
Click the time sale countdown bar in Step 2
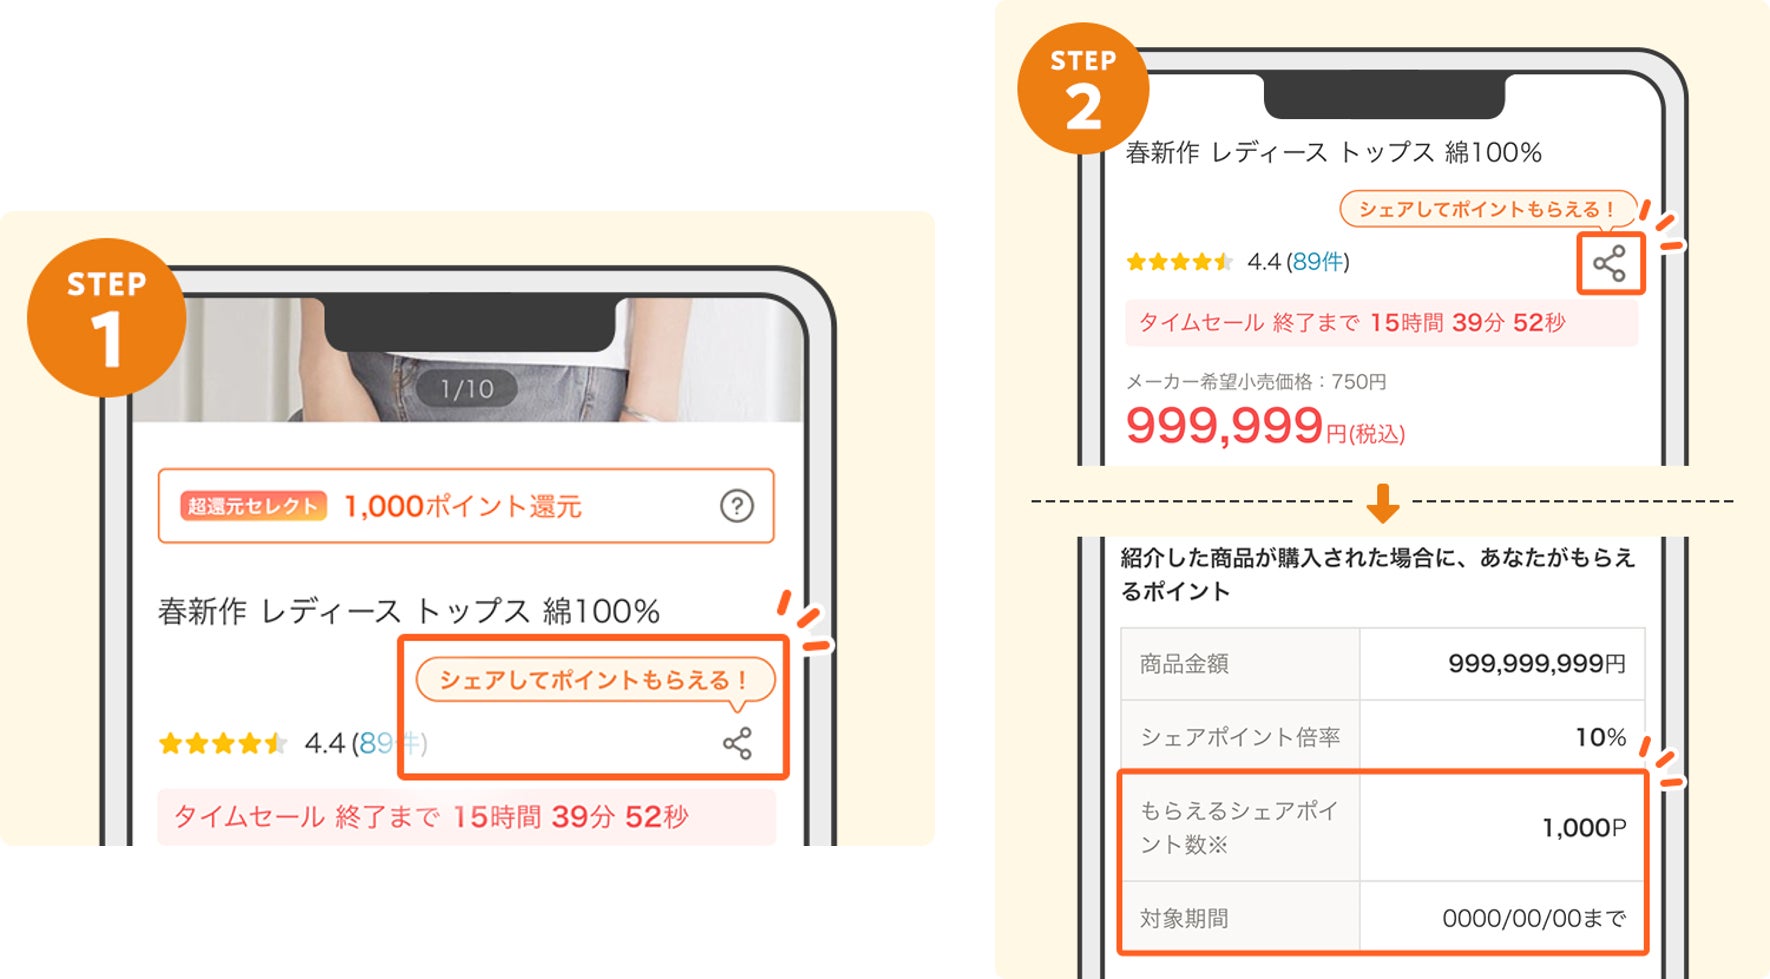(x=1381, y=322)
